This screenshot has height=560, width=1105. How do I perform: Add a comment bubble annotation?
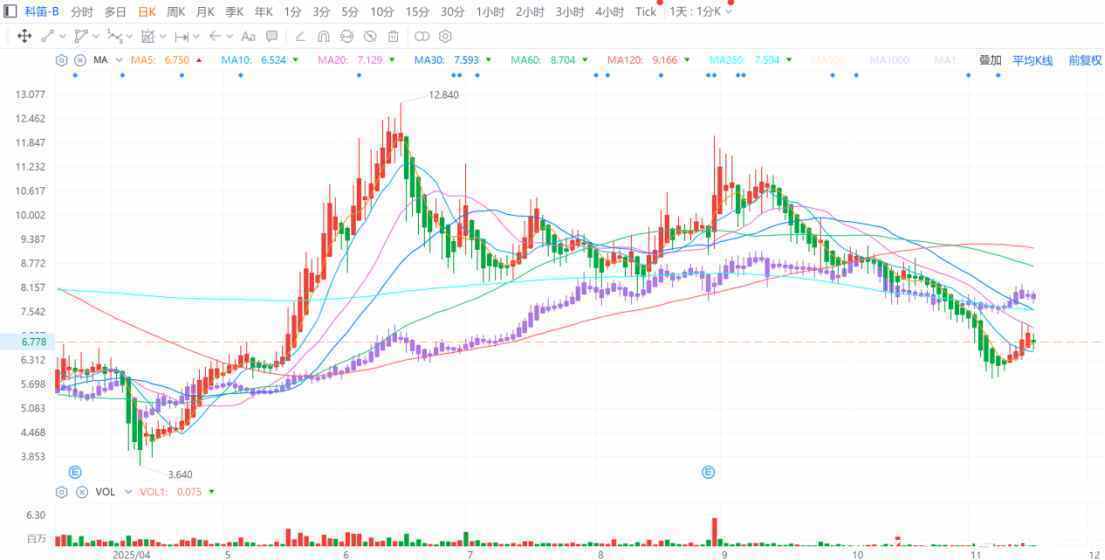pos(271,36)
